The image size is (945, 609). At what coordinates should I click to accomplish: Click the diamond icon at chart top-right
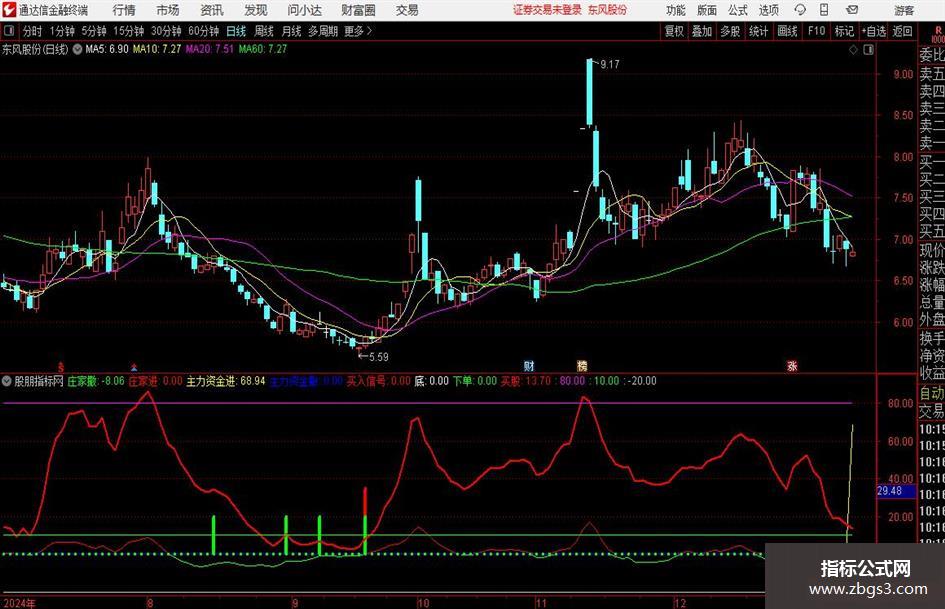coord(853,49)
